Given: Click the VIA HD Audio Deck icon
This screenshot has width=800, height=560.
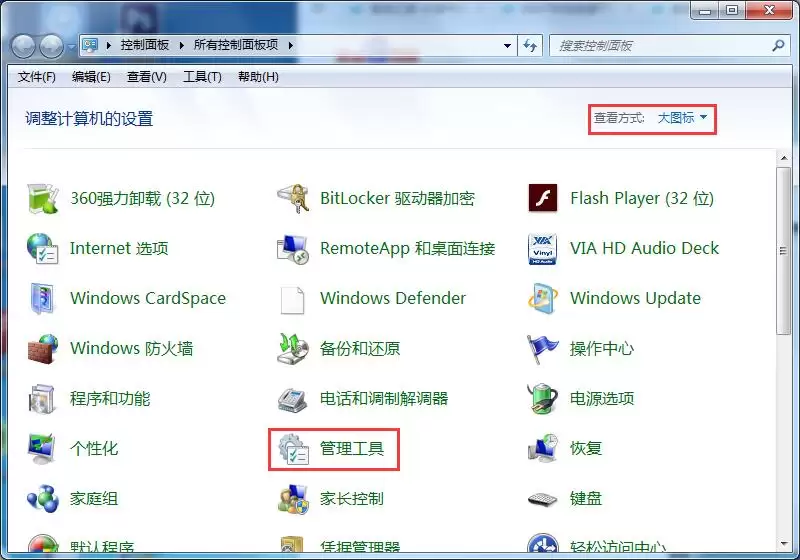Looking at the screenshot, I should point(543,248).
